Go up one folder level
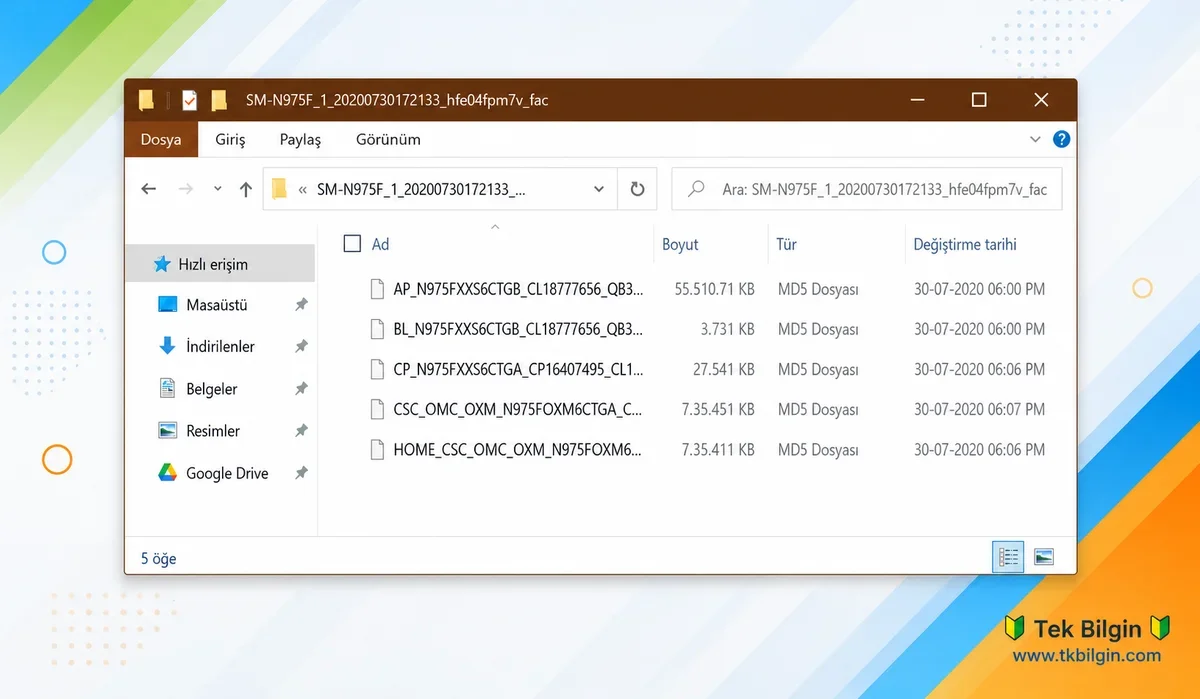The height and width of the screenshot is (699, 1200). (245, 189)
